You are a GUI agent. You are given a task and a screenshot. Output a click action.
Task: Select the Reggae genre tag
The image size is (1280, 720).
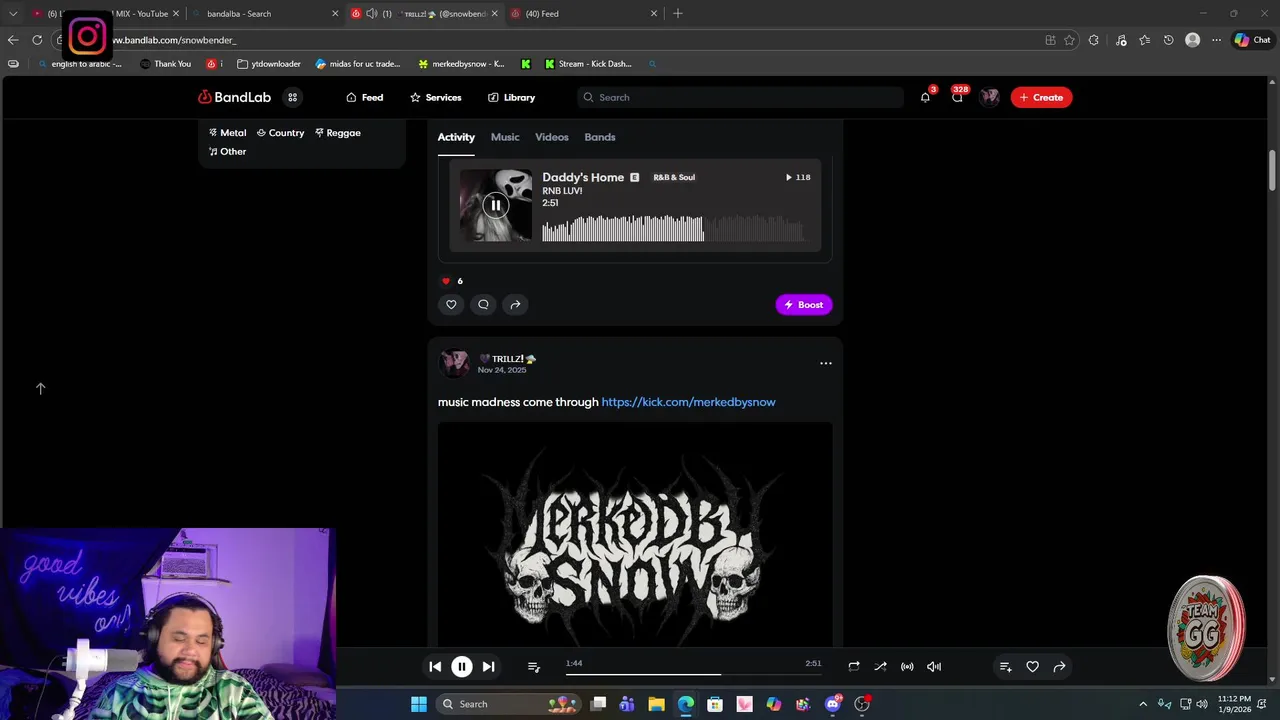(x=337, y=132)
